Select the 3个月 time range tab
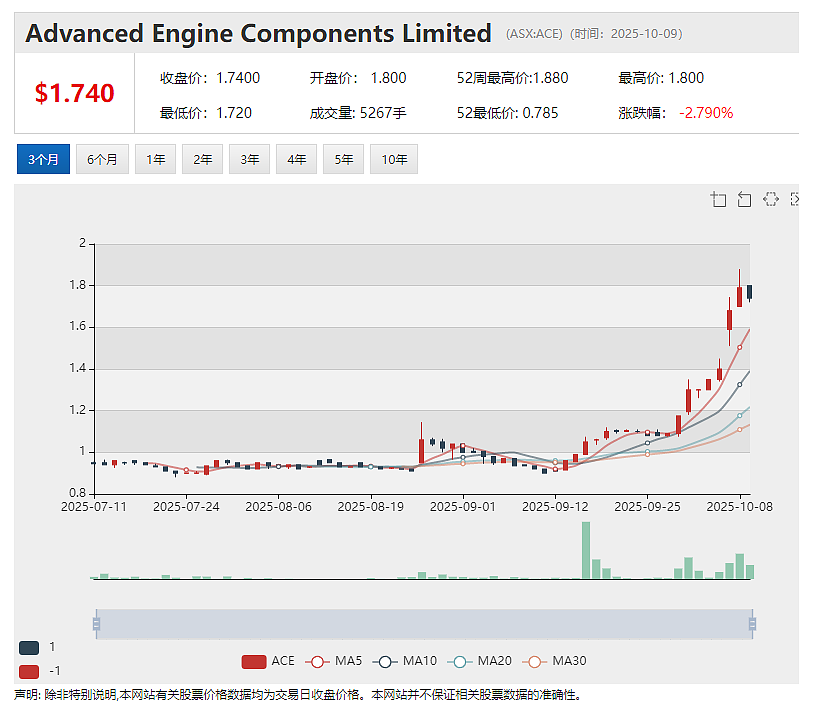 [43, 159]
